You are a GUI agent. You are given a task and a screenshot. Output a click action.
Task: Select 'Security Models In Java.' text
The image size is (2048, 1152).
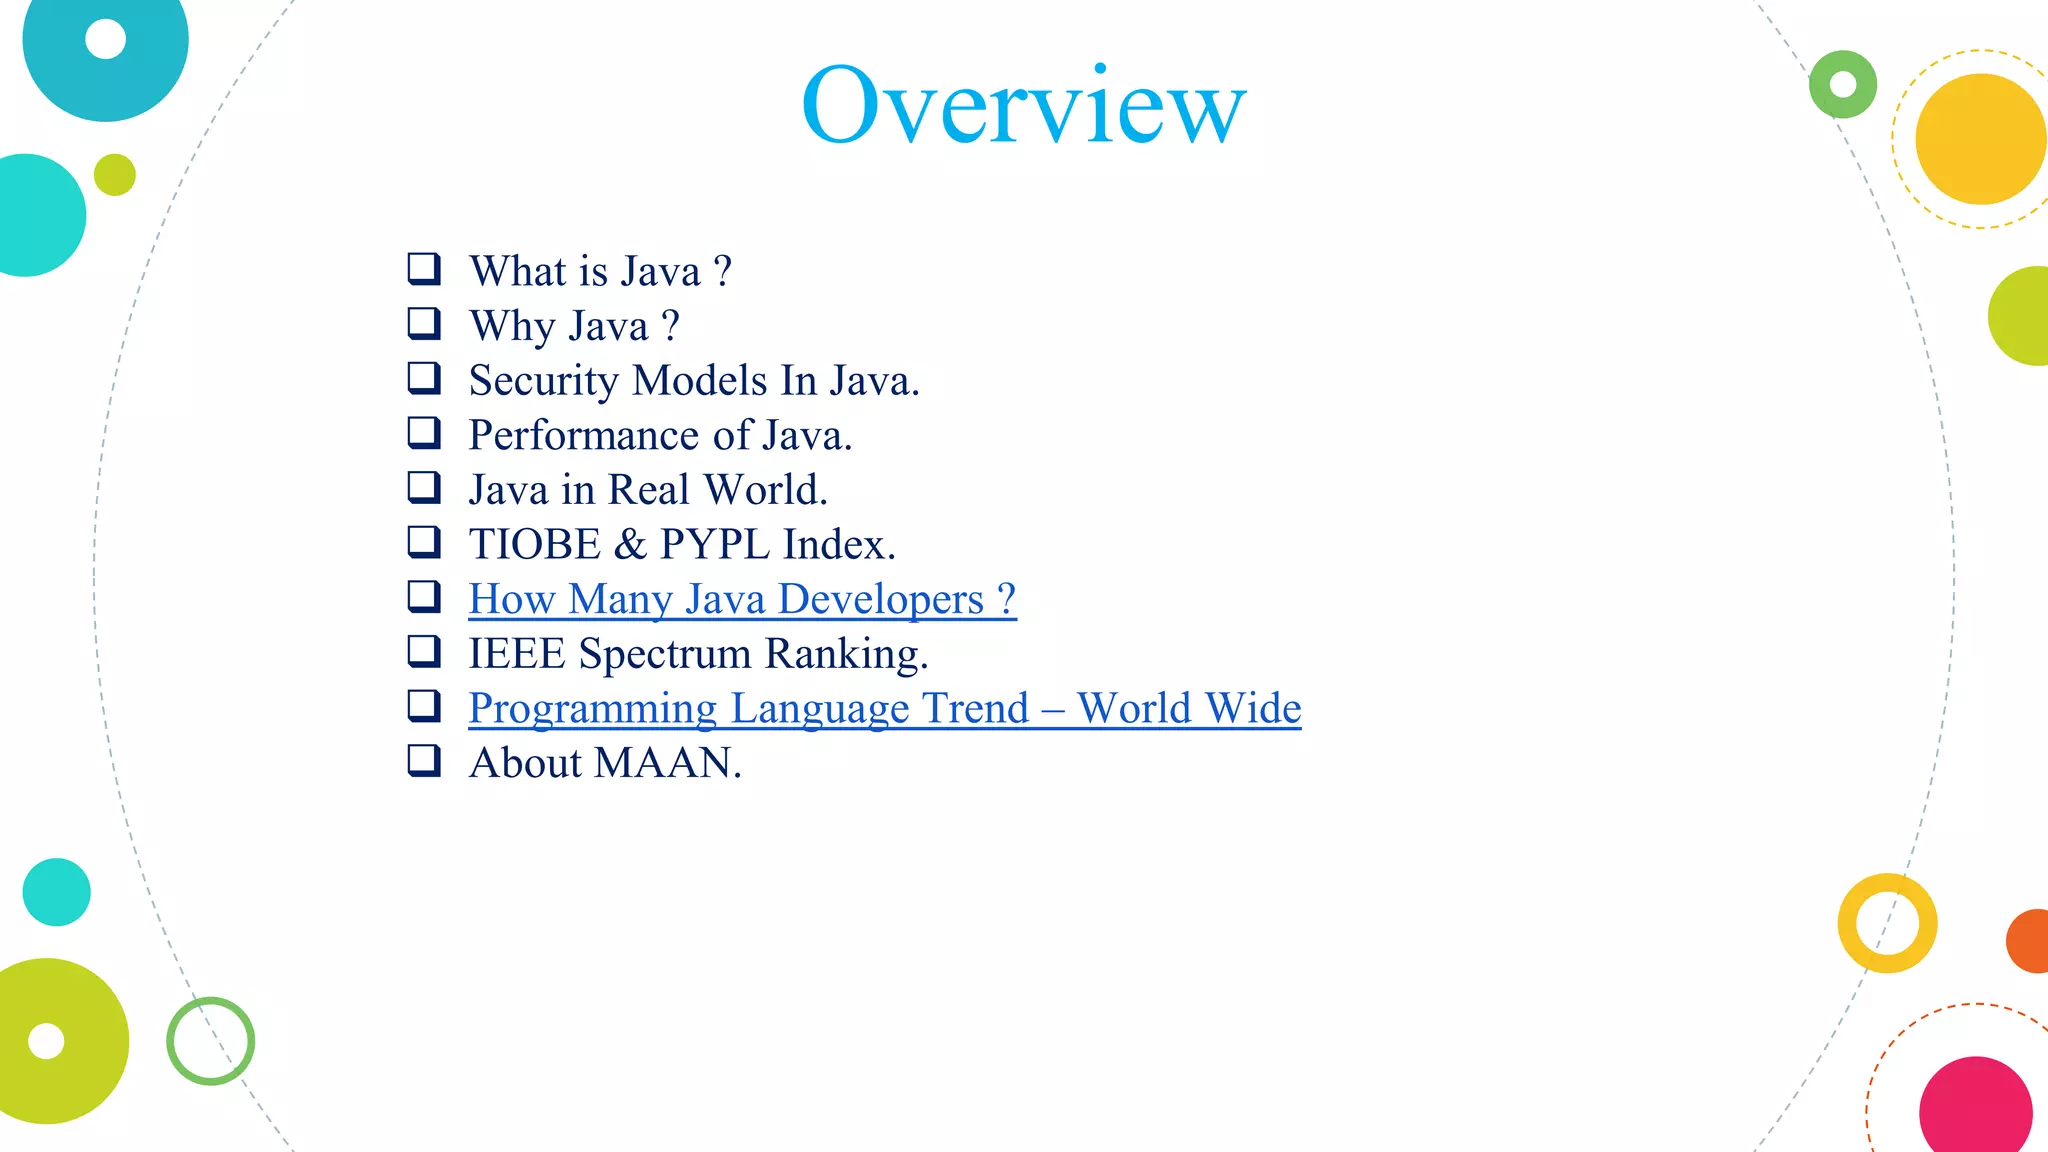coord(694,381)
